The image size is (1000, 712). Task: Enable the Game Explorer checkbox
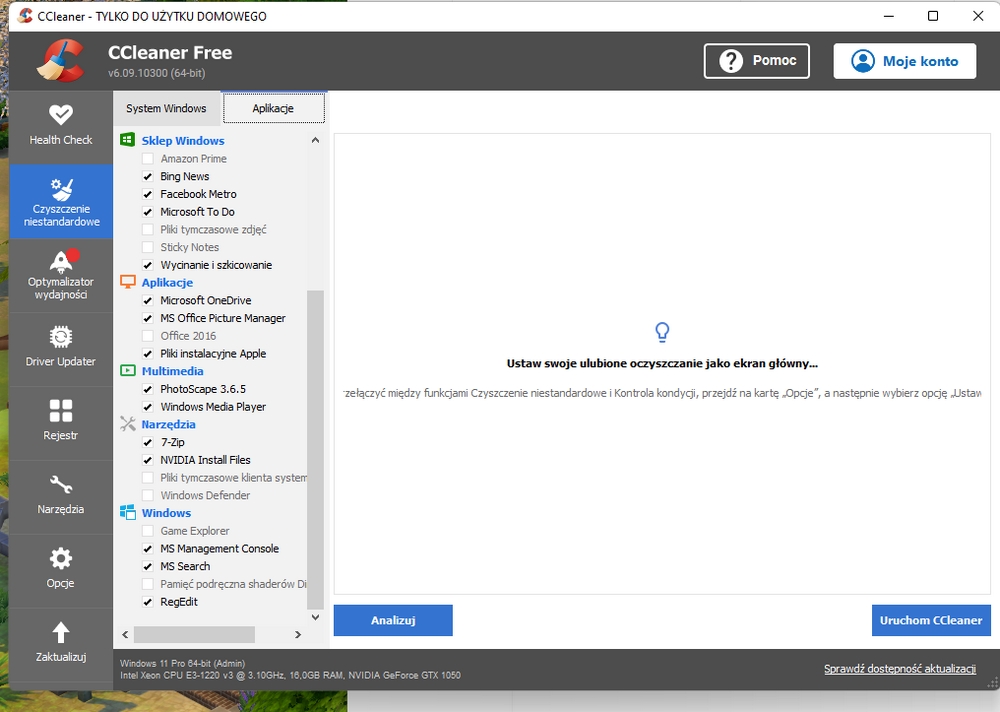click(148, 531)
